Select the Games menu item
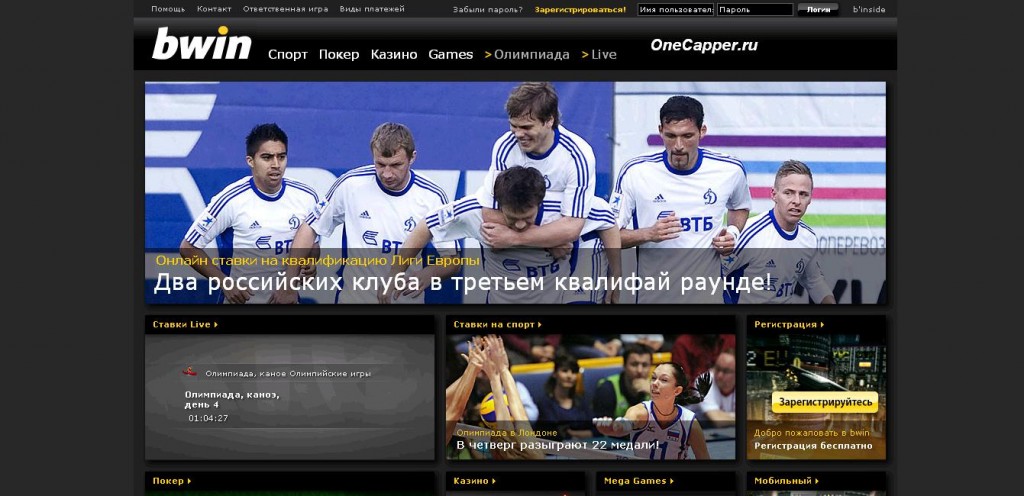 (x=451, y=55)
